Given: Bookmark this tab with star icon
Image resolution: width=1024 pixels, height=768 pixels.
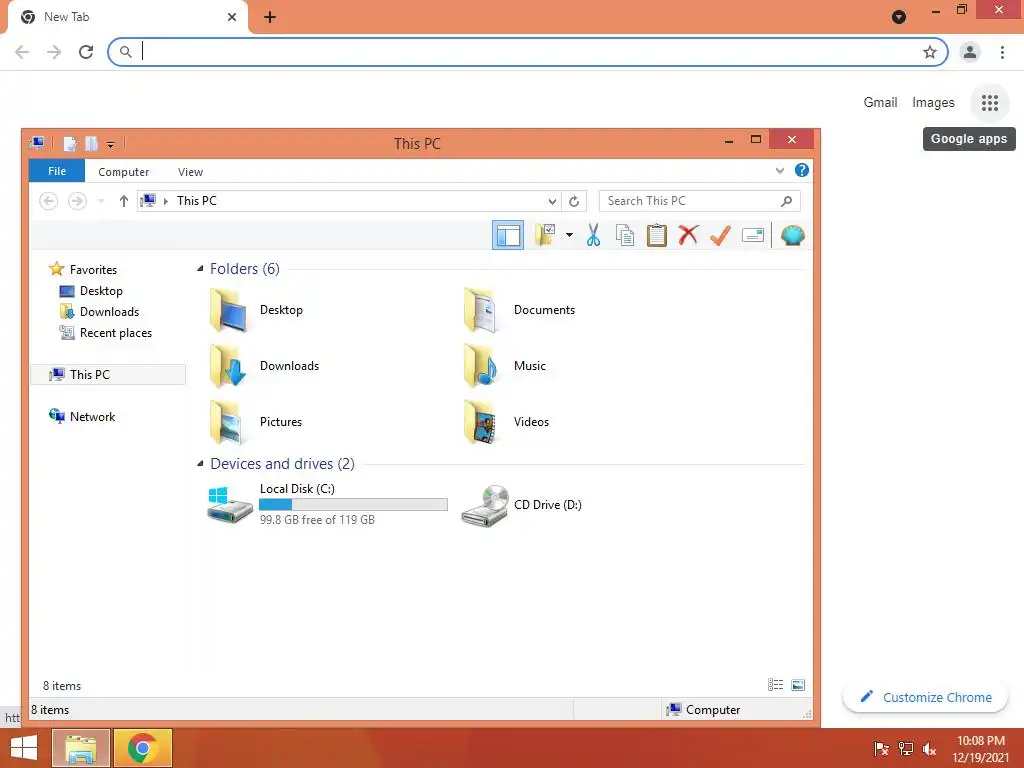Looking at the screenshot, I should [930, 52].
